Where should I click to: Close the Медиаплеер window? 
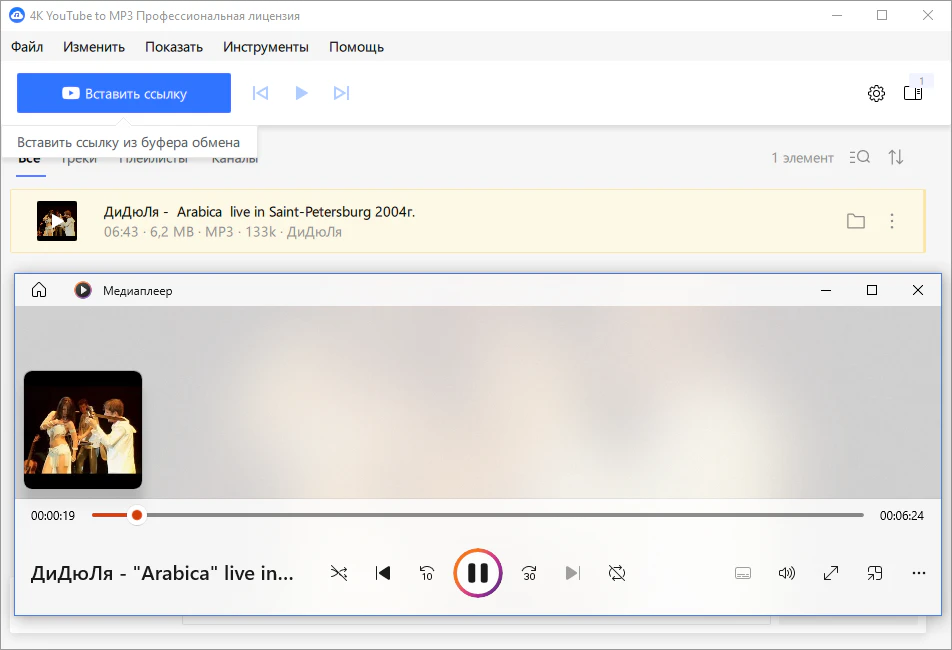point(918,290)
